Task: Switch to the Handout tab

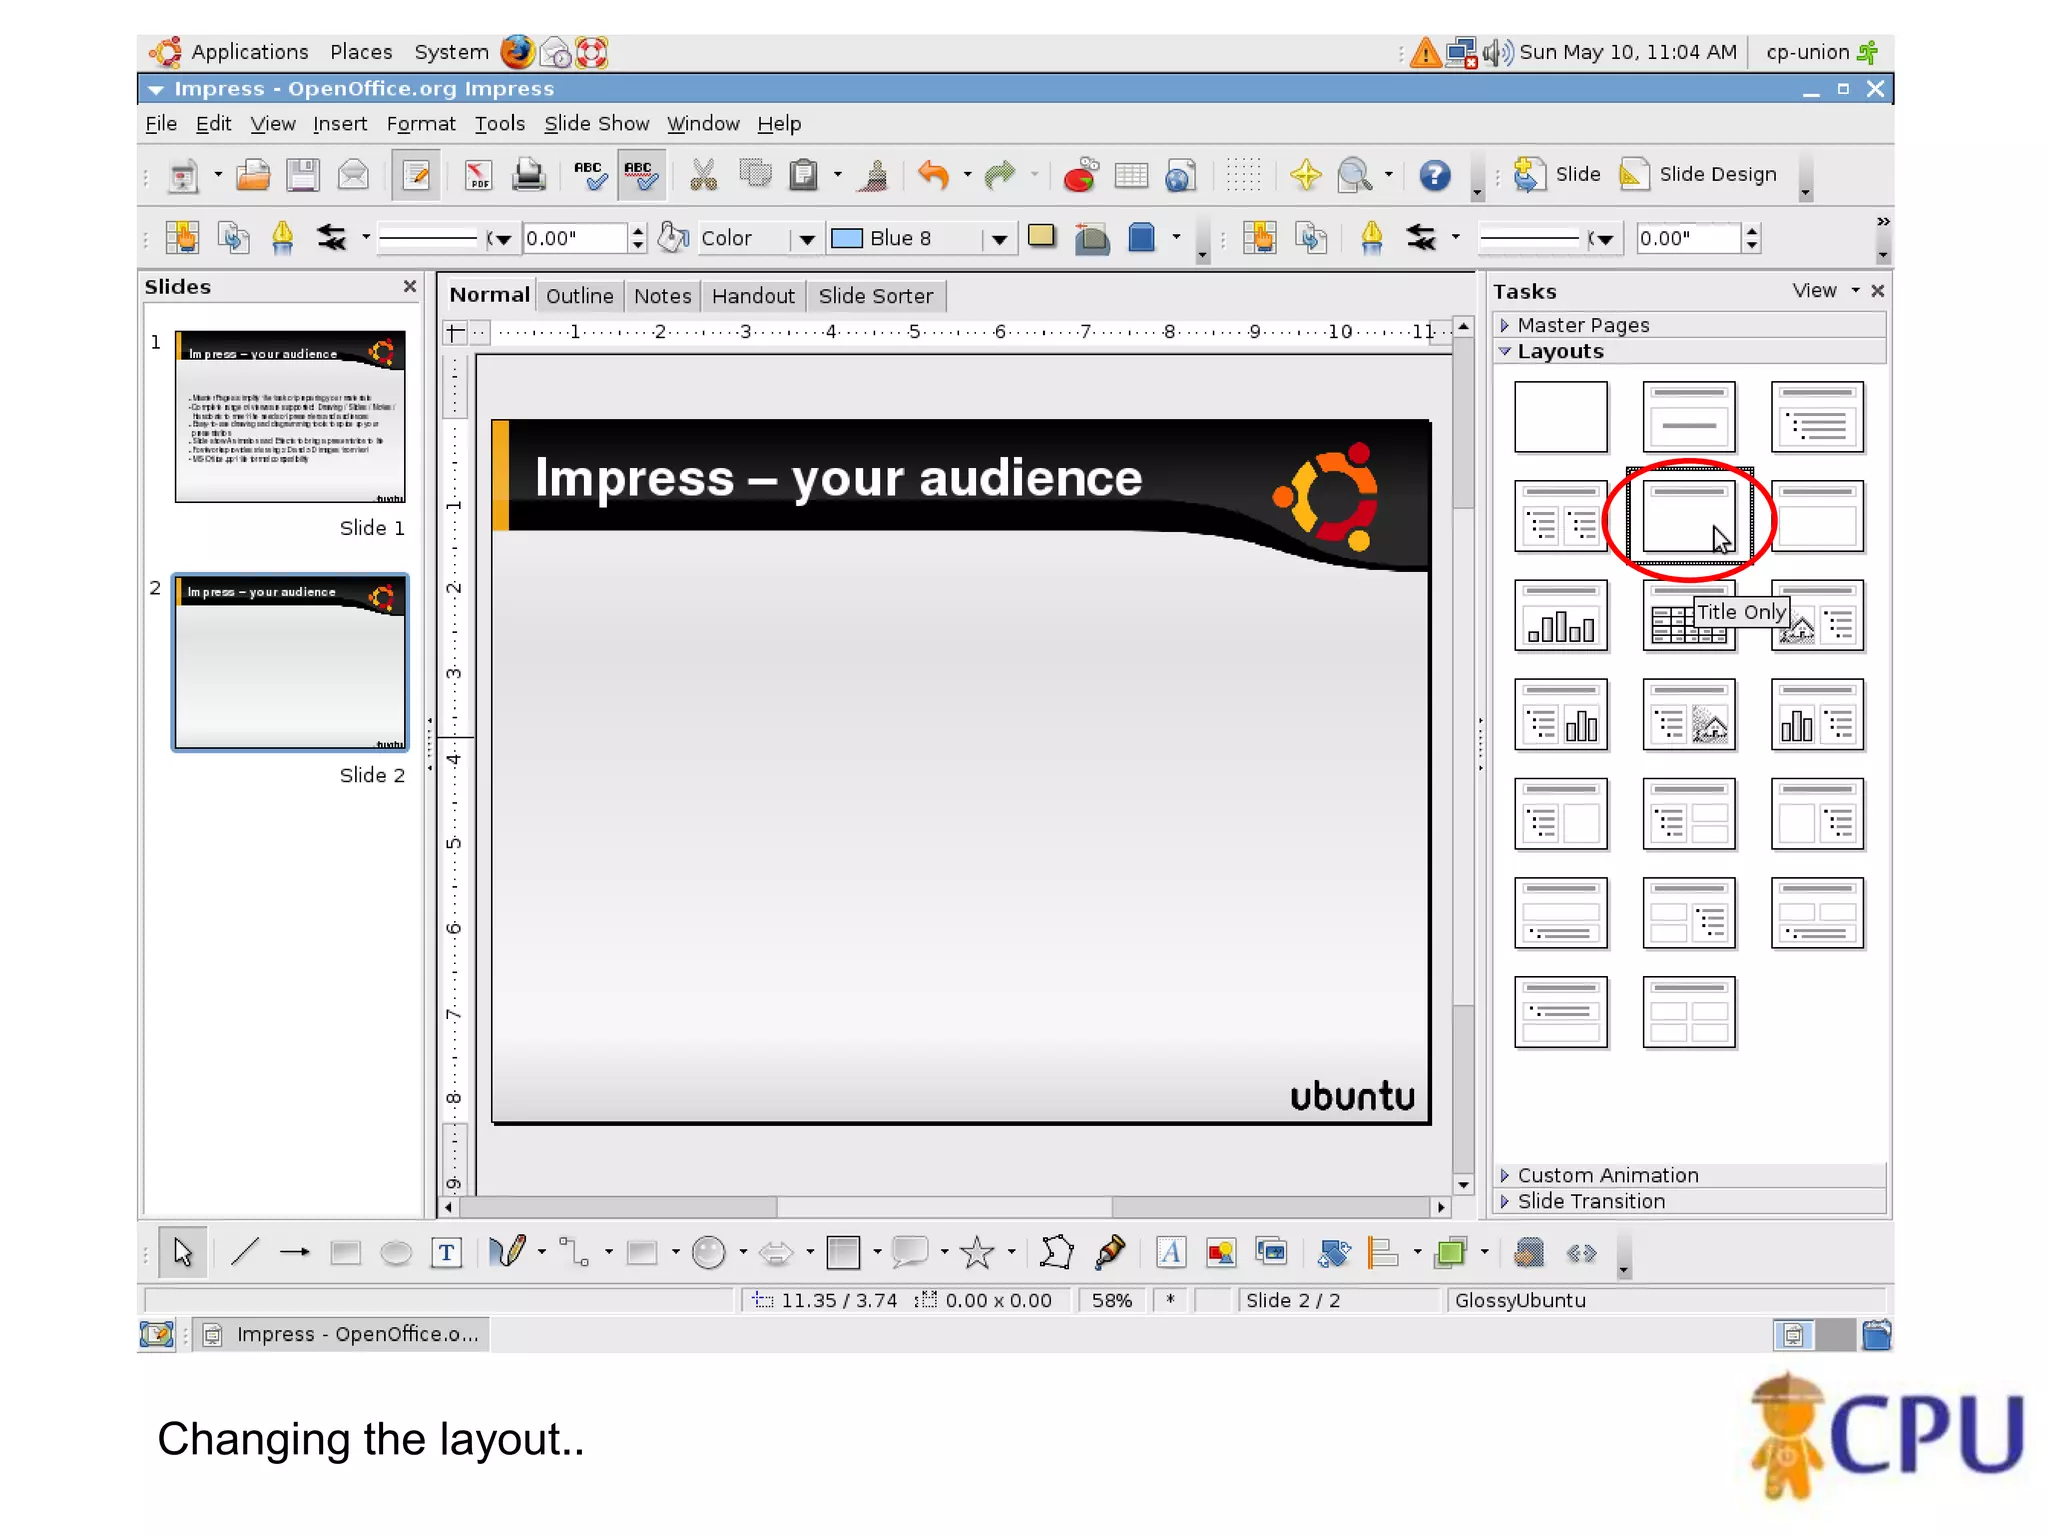Action: [753, 296]
